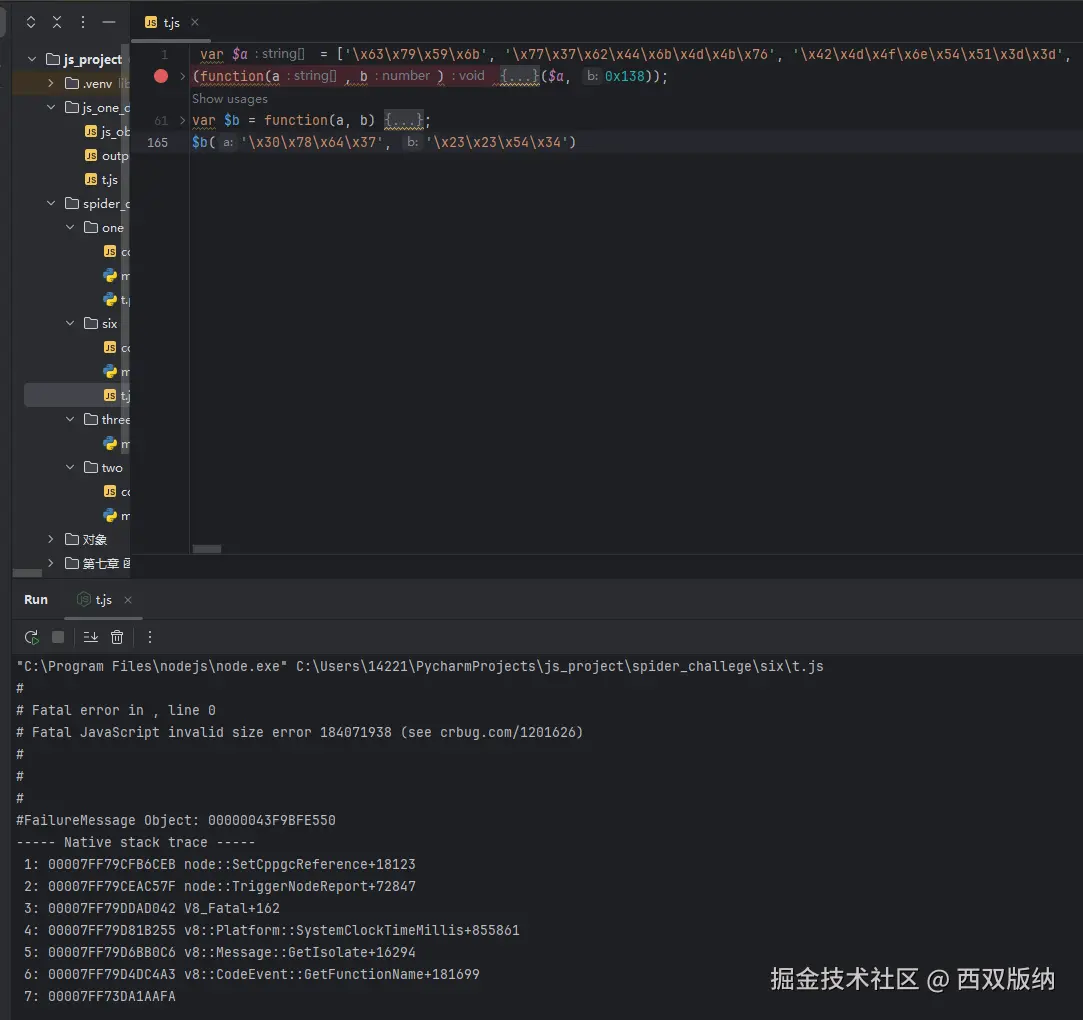Collapse the js_one_d folder

click(50, 107)
